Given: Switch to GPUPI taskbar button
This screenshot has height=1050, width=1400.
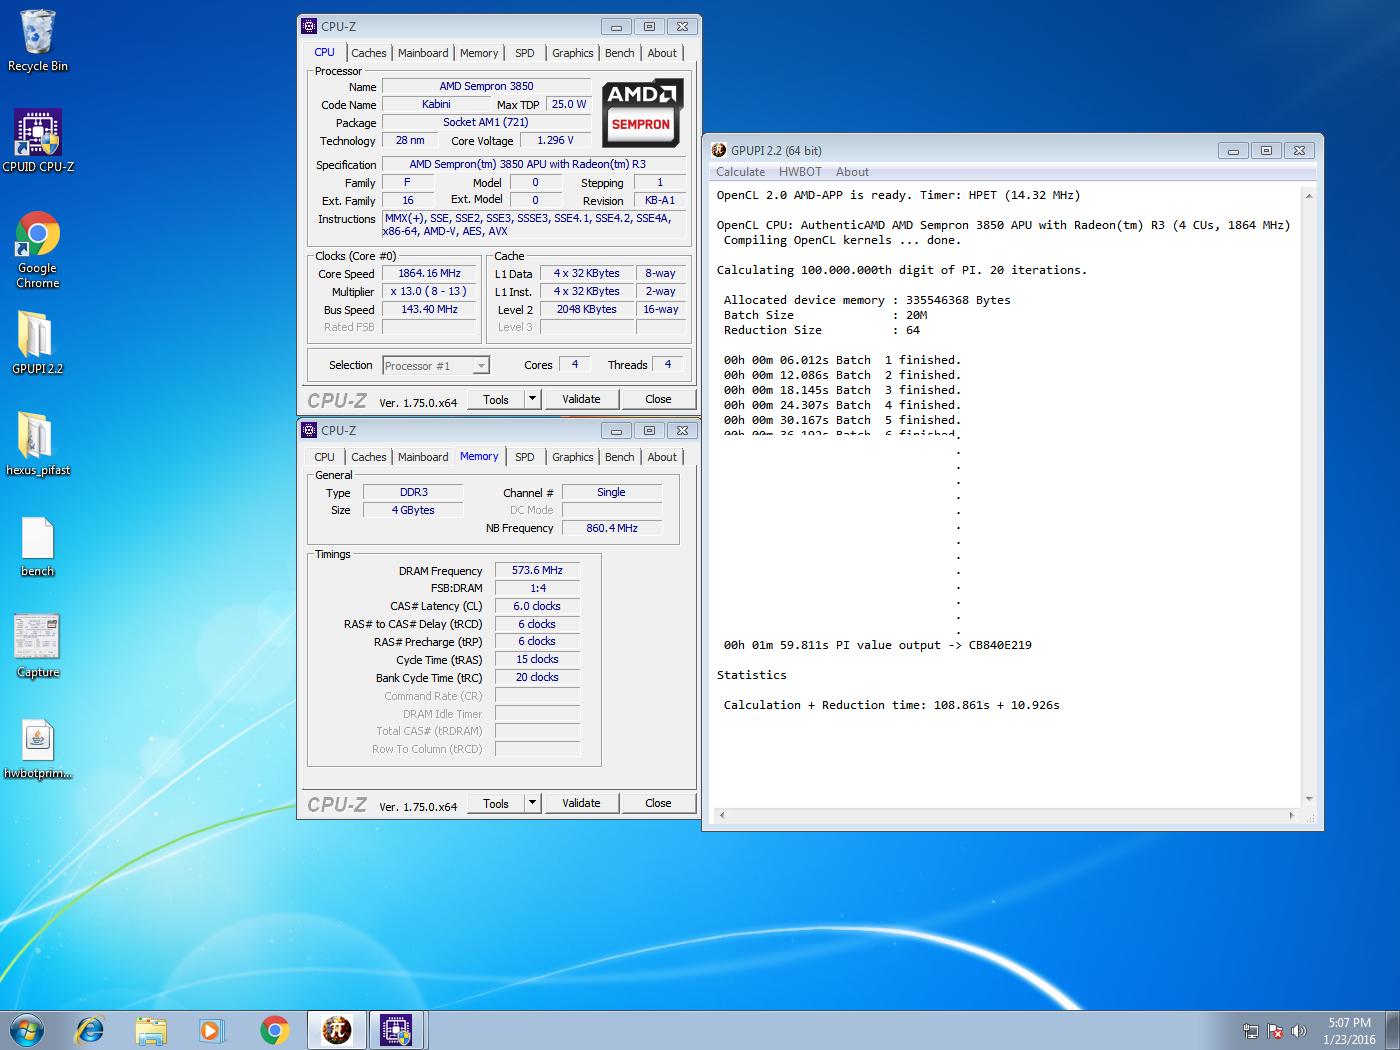Looking at the screenshot, I should click(337, 1030).
